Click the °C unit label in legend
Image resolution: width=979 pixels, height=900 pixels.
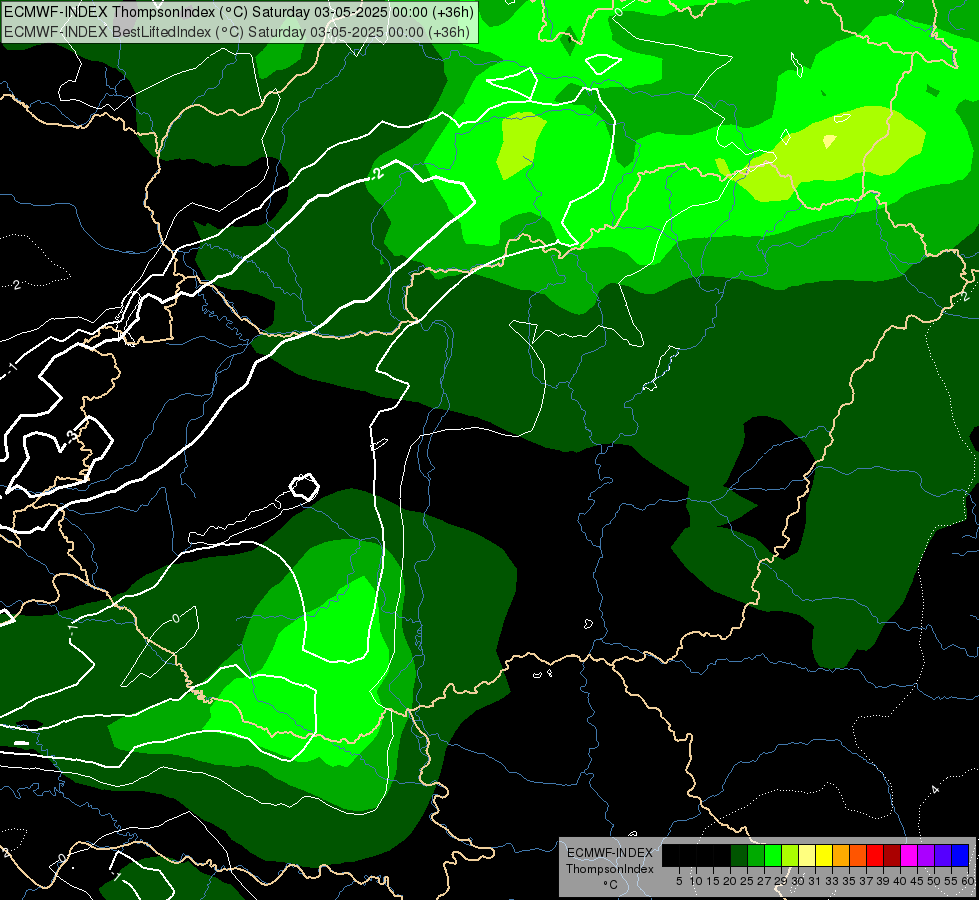click(610, 885)
